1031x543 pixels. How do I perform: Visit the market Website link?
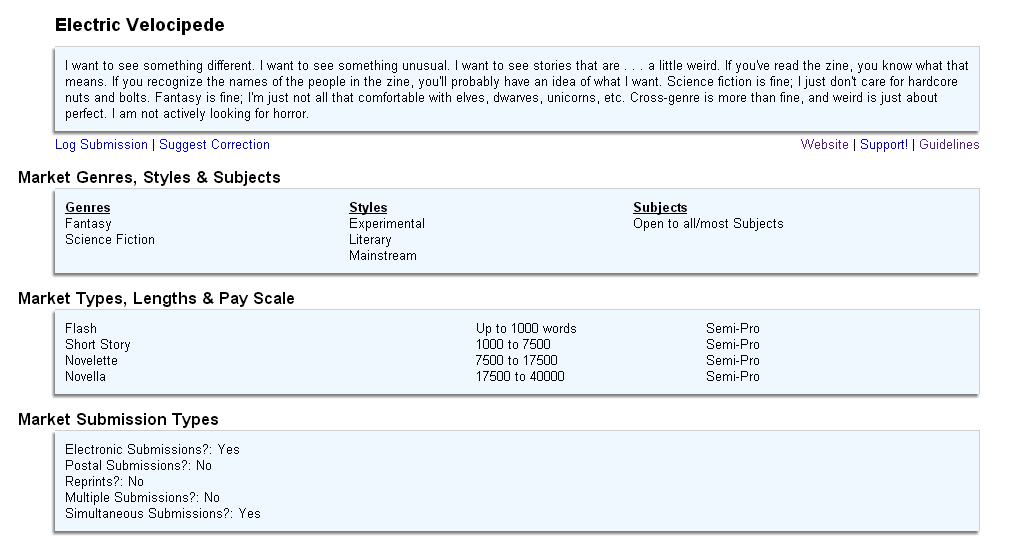click(825, 145)
